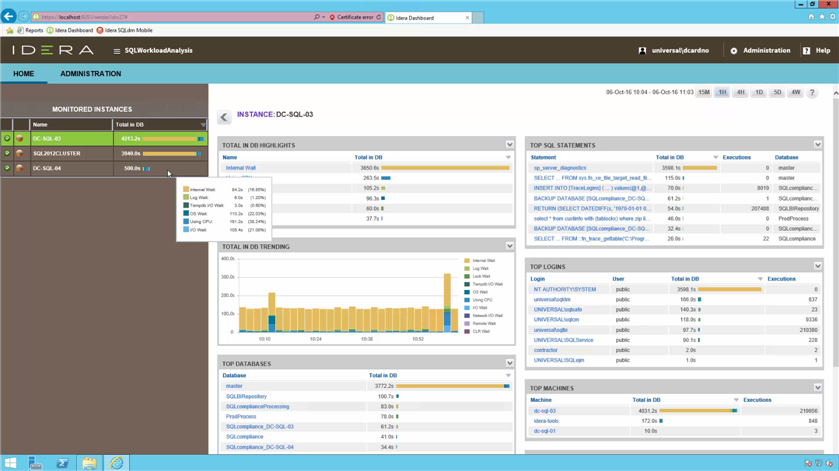839x471 pixels.
Task: Click the user profile icon beside universal\dcardno
Action: 642,50
